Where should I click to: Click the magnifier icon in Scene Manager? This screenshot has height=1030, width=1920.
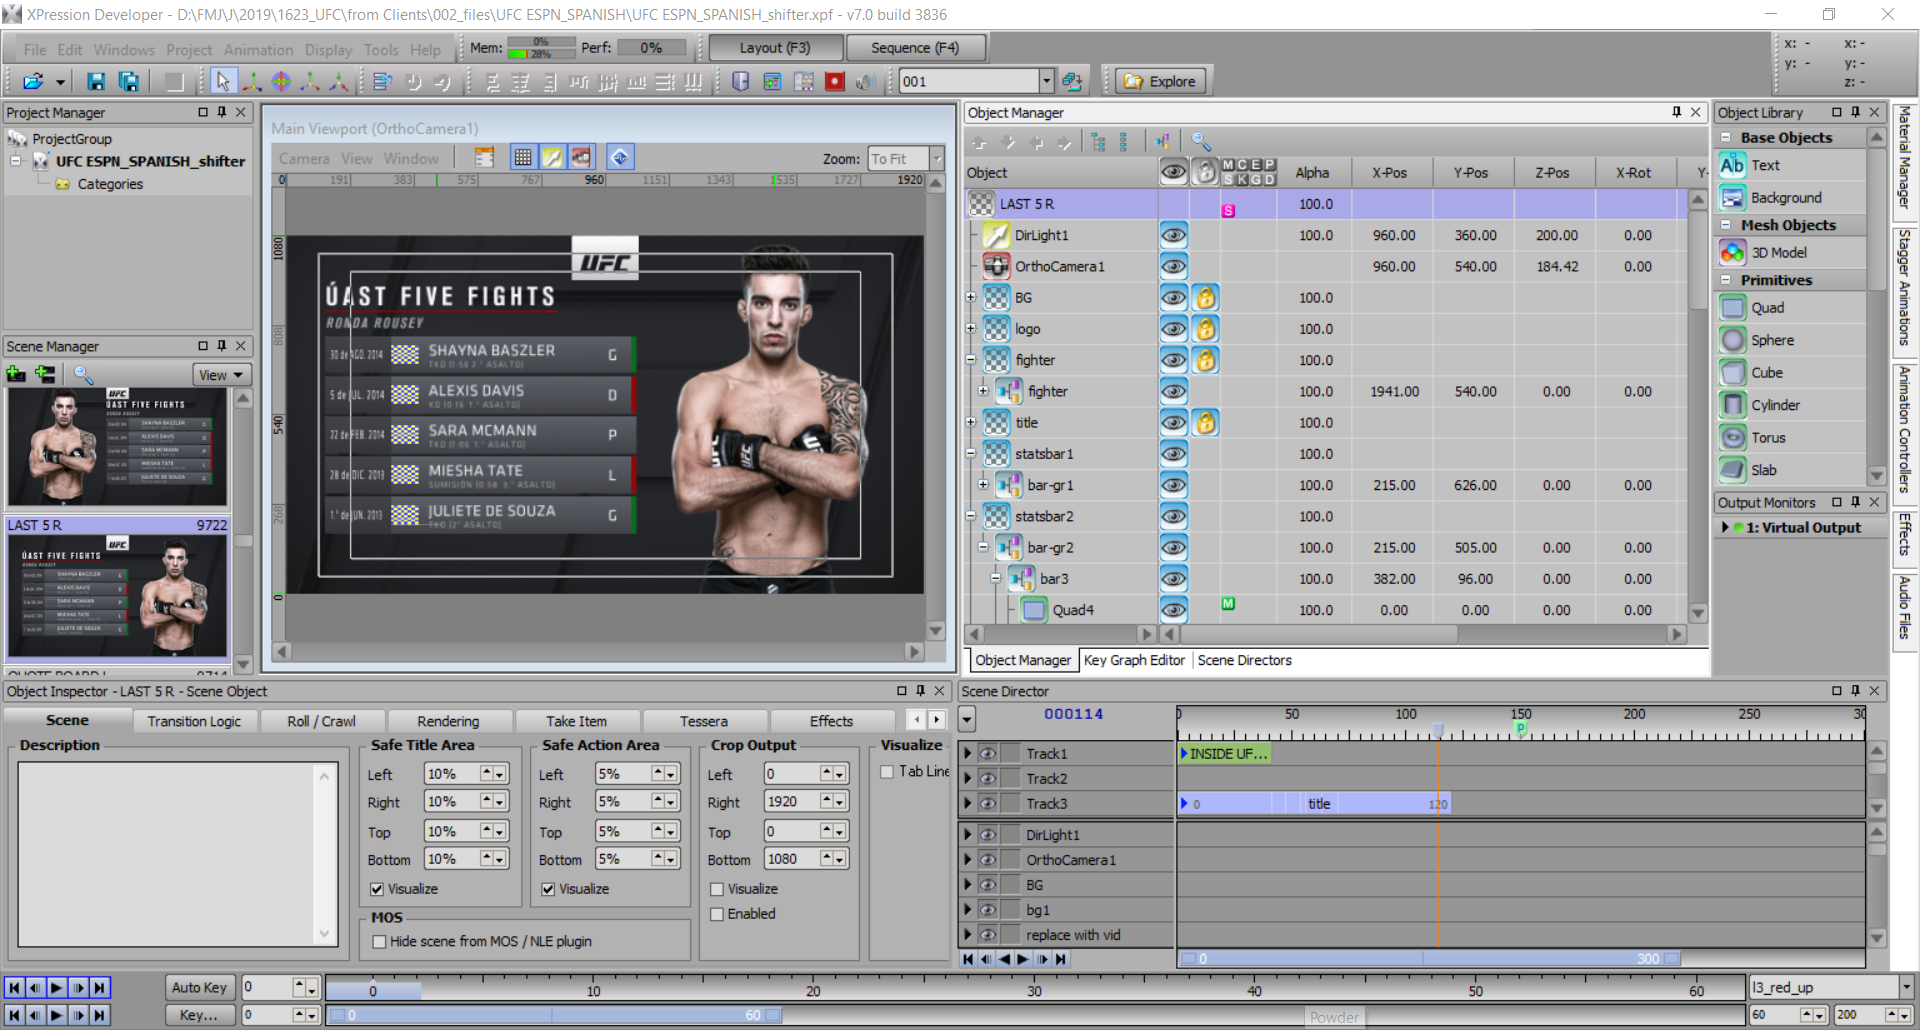point(84,374)
